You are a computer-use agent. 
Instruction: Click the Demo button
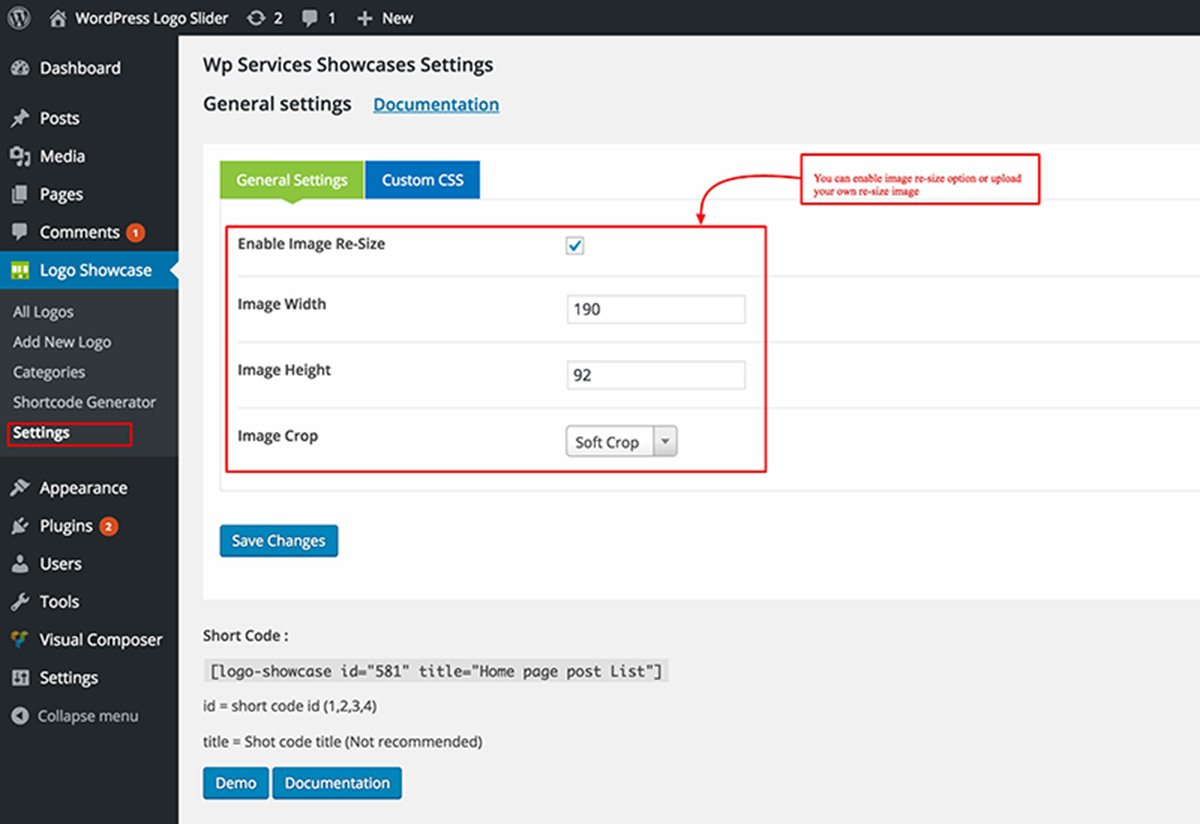click(x=236, y=783)
